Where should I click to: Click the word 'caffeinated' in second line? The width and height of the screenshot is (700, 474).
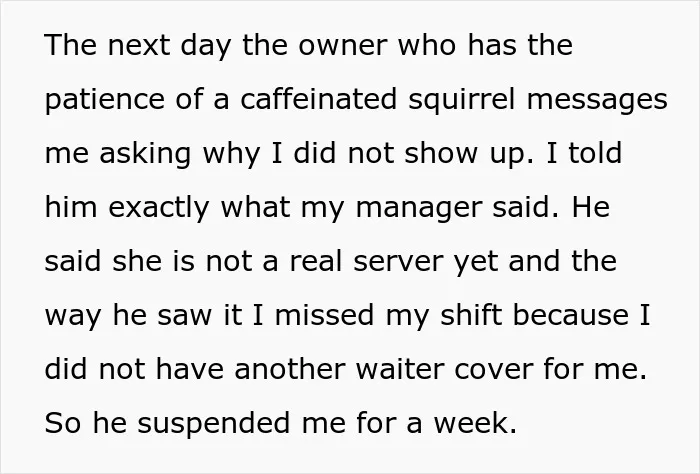click(318, 99)
